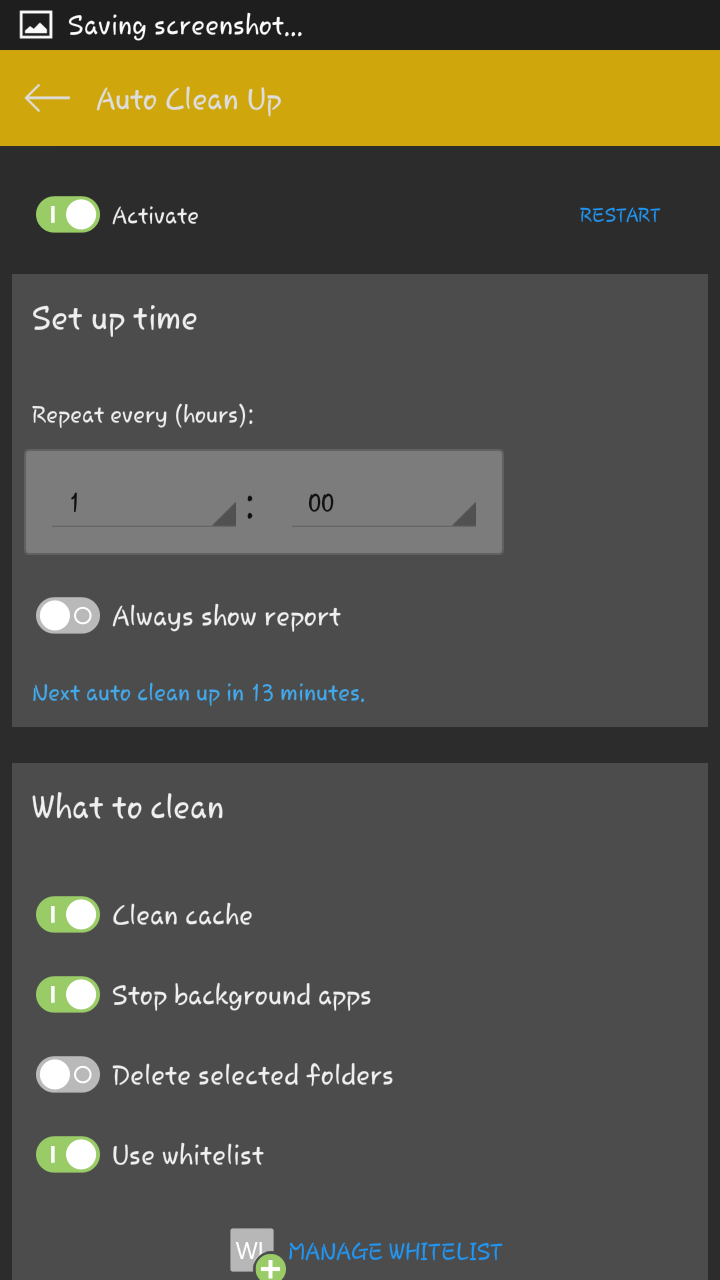Image resolution: width=720 pixels, height=1280 pixels.
Task: Disable Use whitelist option
Action: pyautogui.click(x=67, y=1154)
